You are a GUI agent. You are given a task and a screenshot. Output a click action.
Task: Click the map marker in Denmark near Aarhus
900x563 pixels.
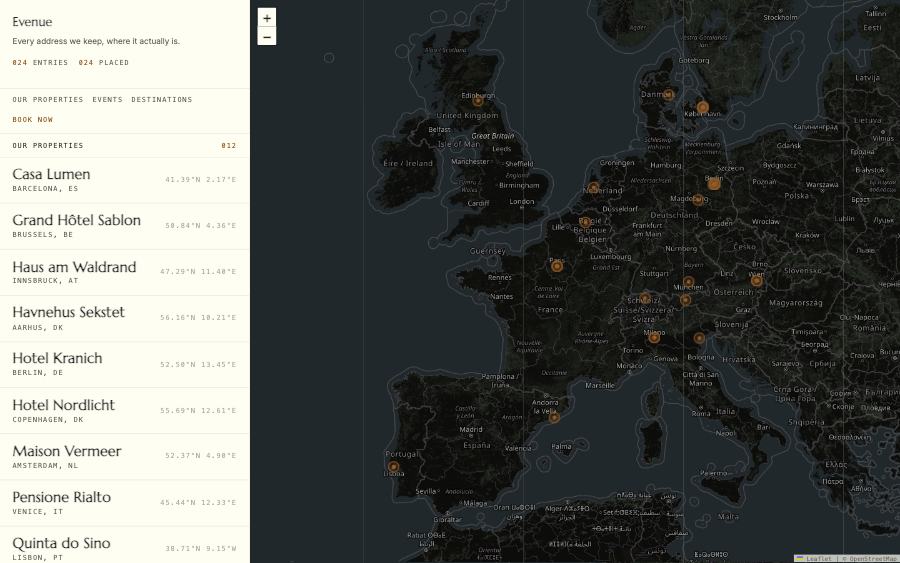[x=668, y=94]
